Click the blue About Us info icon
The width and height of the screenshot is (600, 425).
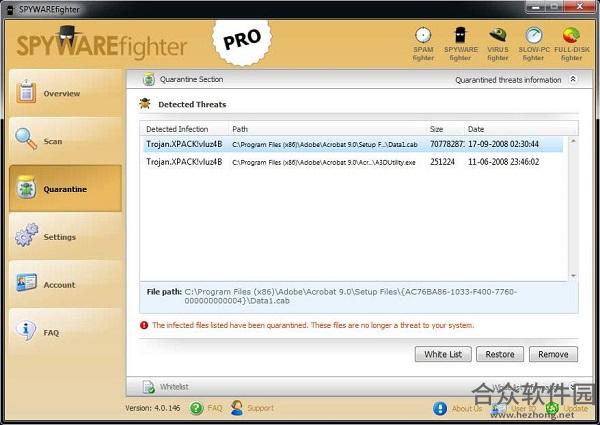coord(440,408)
